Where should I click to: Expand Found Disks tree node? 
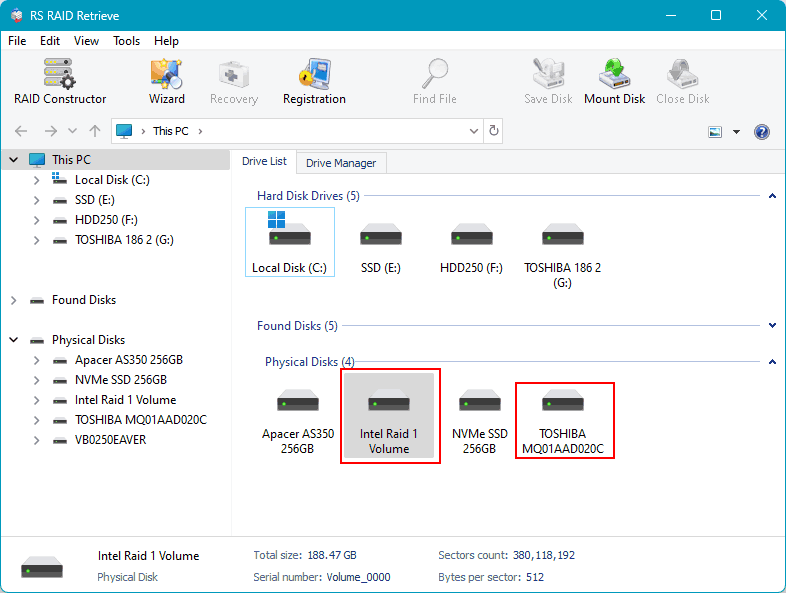14,300
